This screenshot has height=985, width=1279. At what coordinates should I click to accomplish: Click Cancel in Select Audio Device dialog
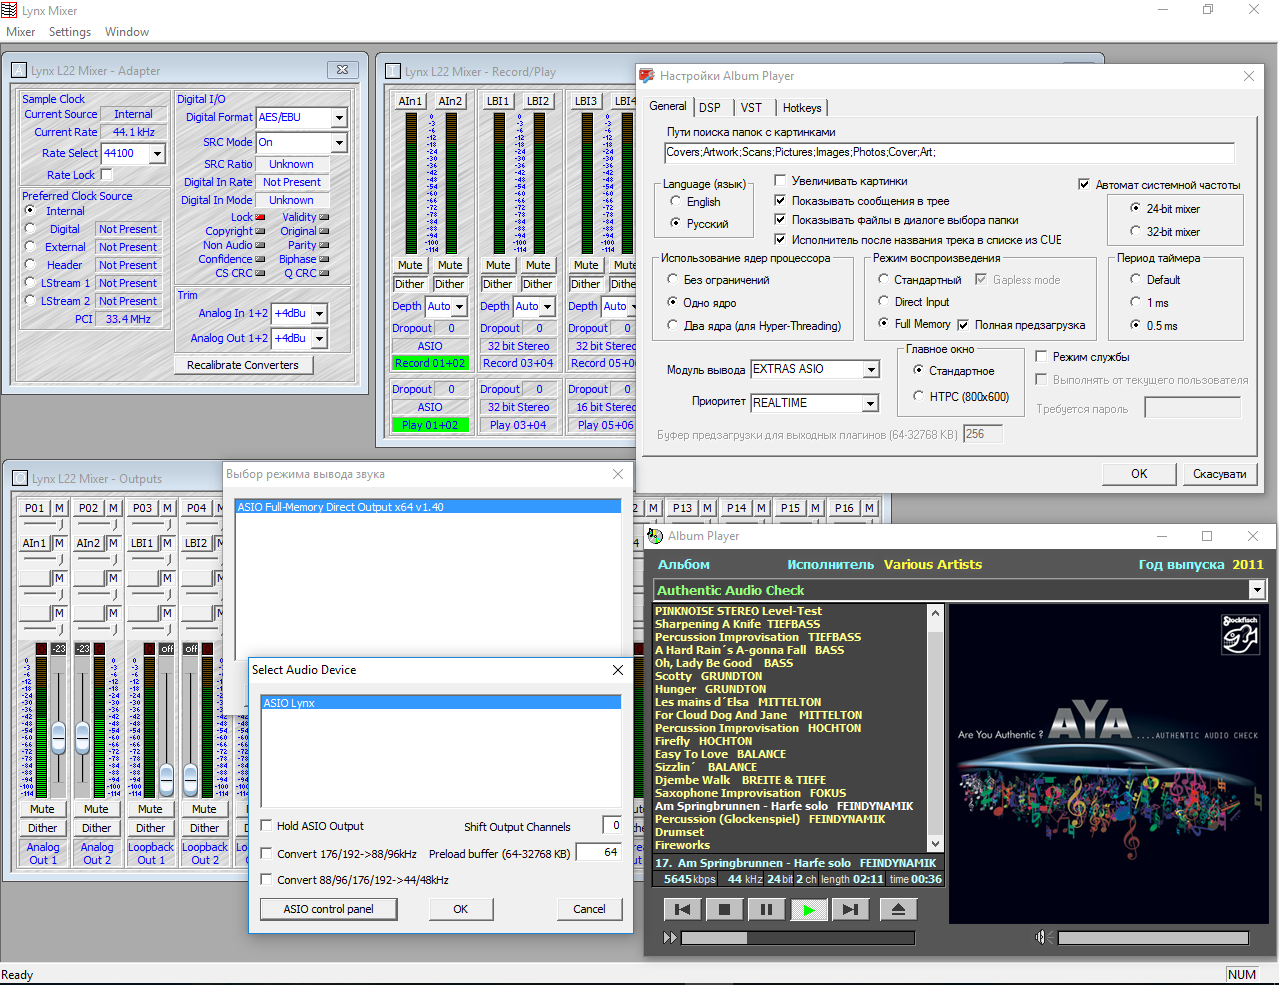(589, 909)
